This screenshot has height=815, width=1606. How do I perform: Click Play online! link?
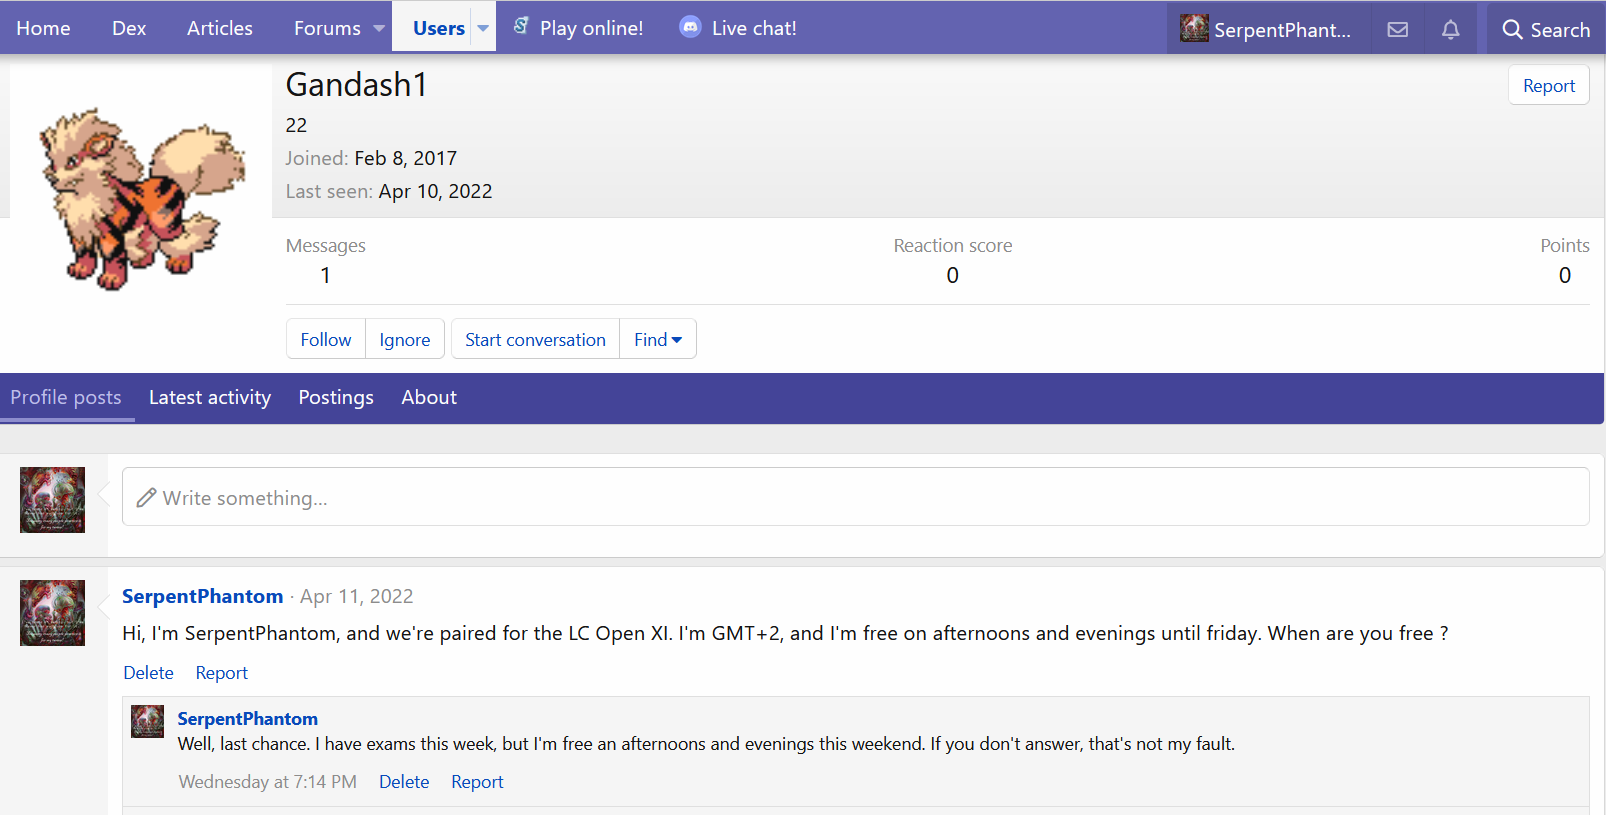click(591, 28)
